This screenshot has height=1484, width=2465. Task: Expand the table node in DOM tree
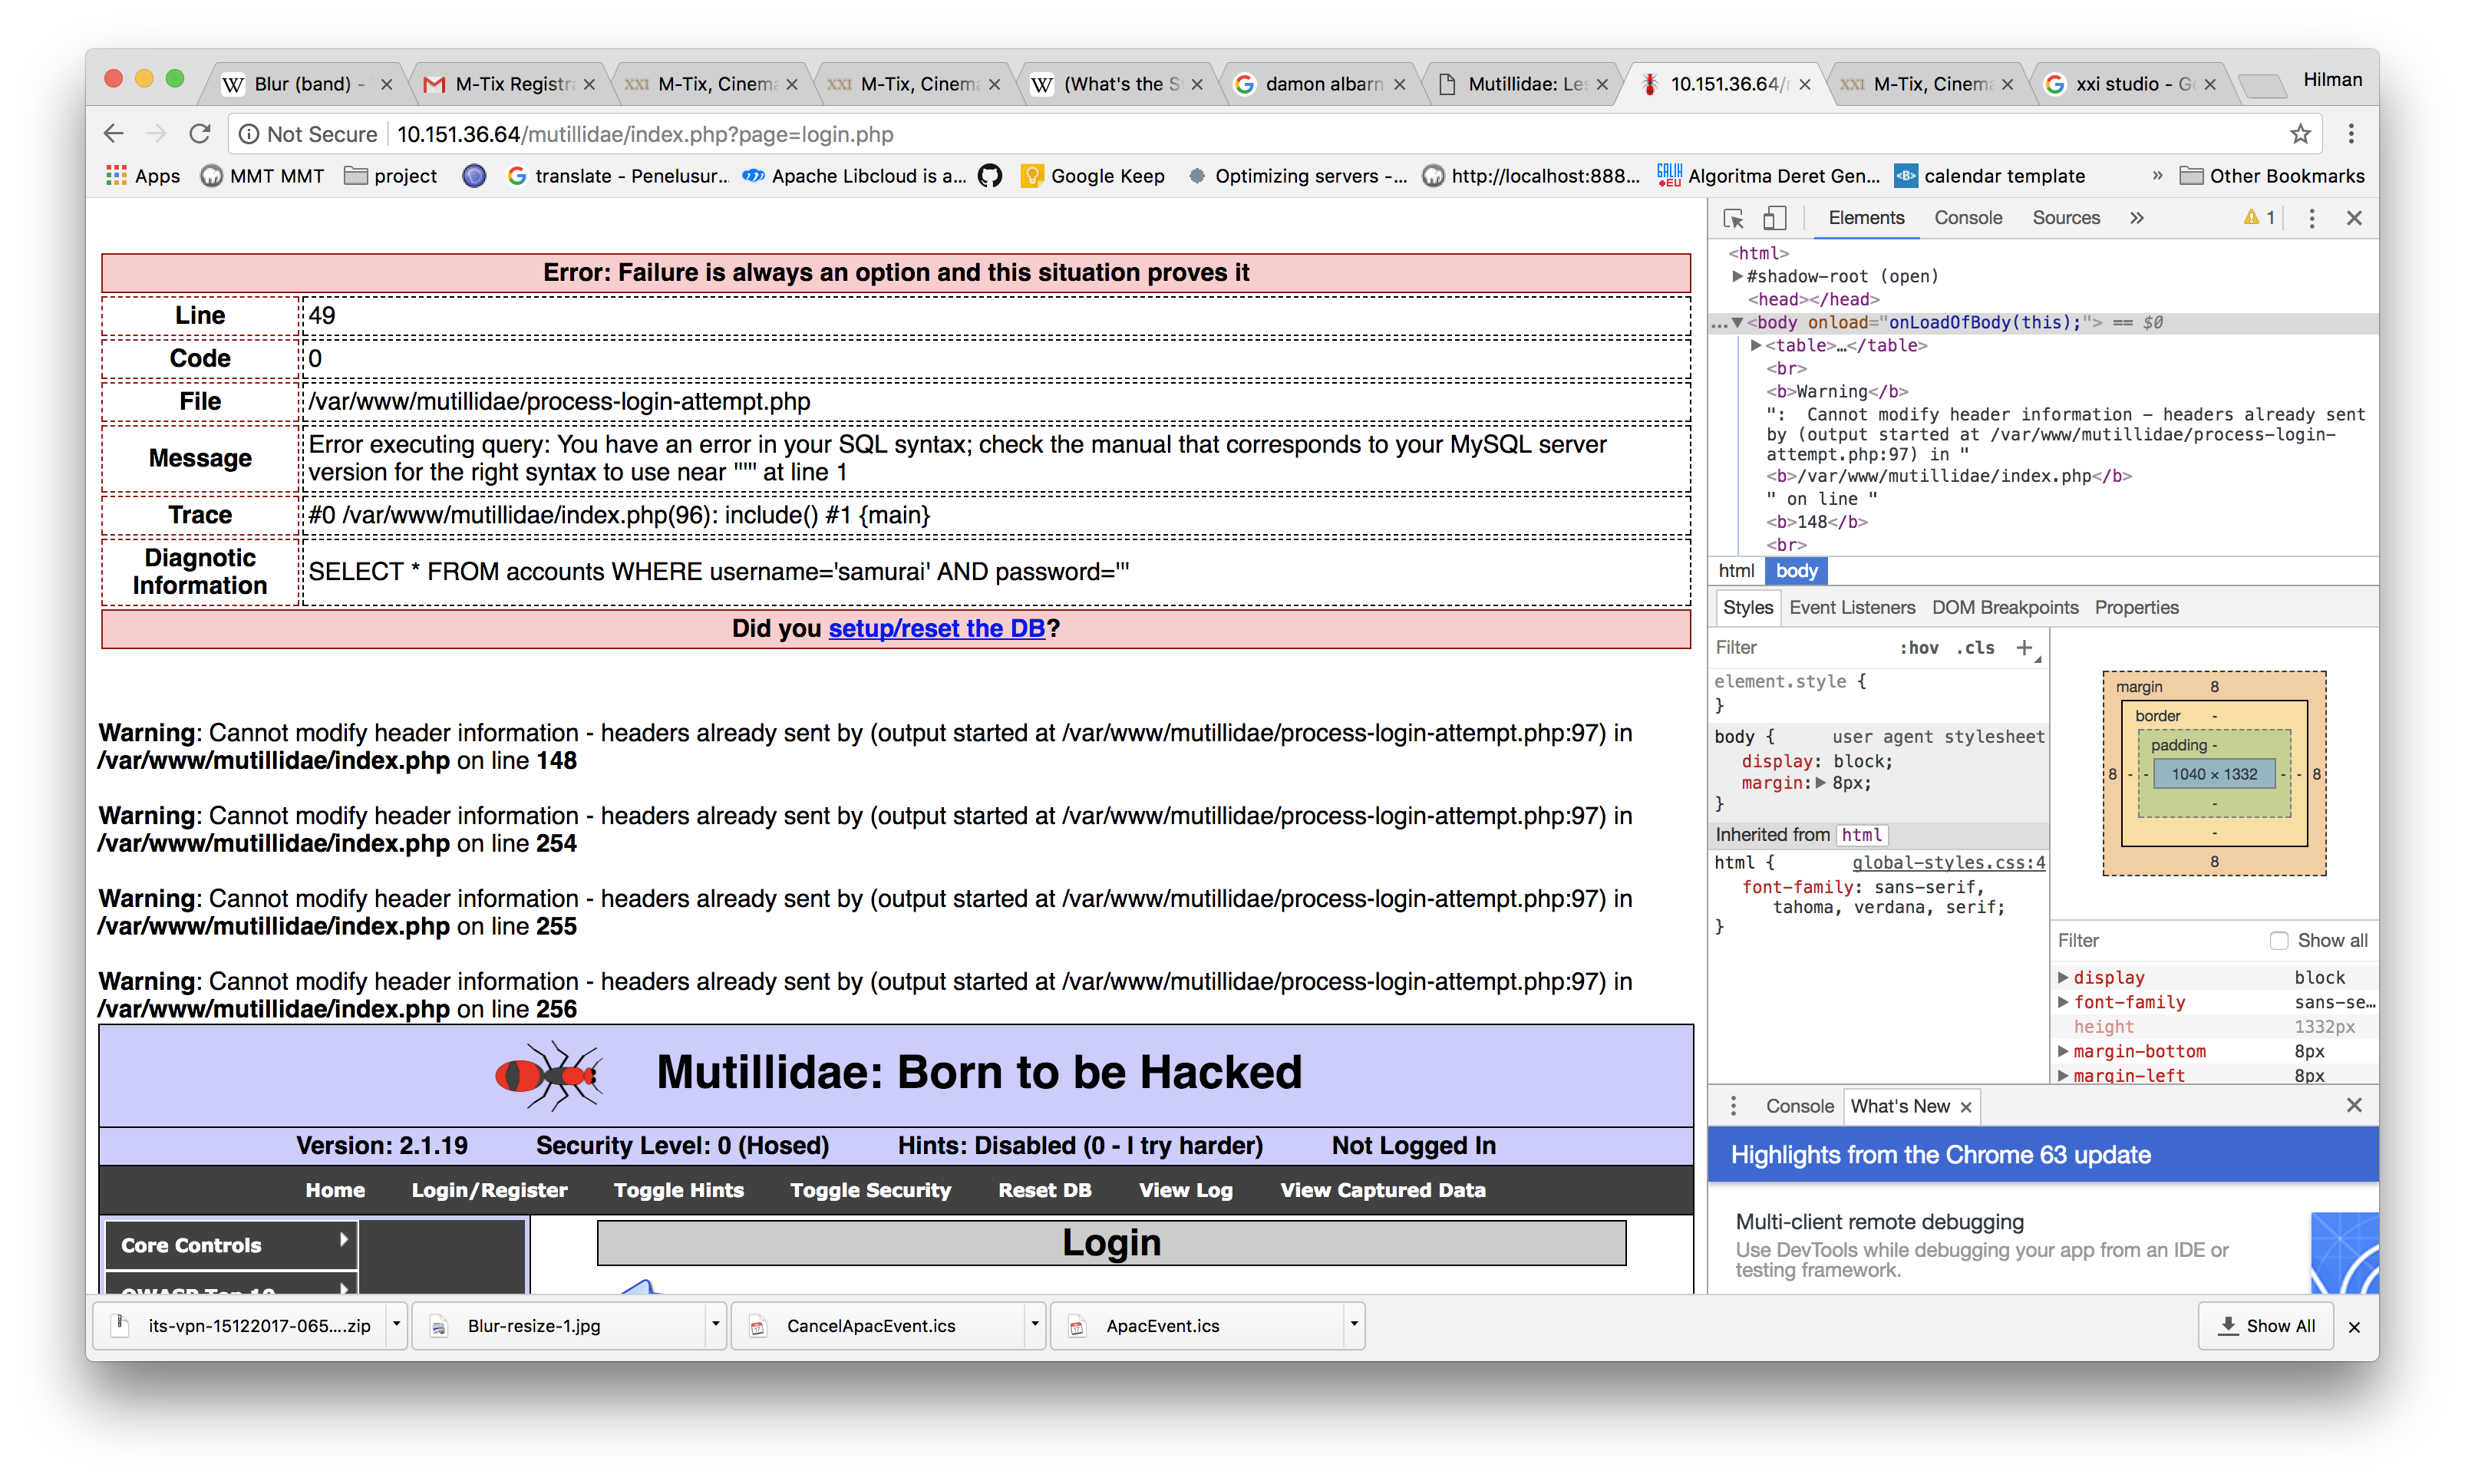pyautogui.click(x=1756, y=345)
